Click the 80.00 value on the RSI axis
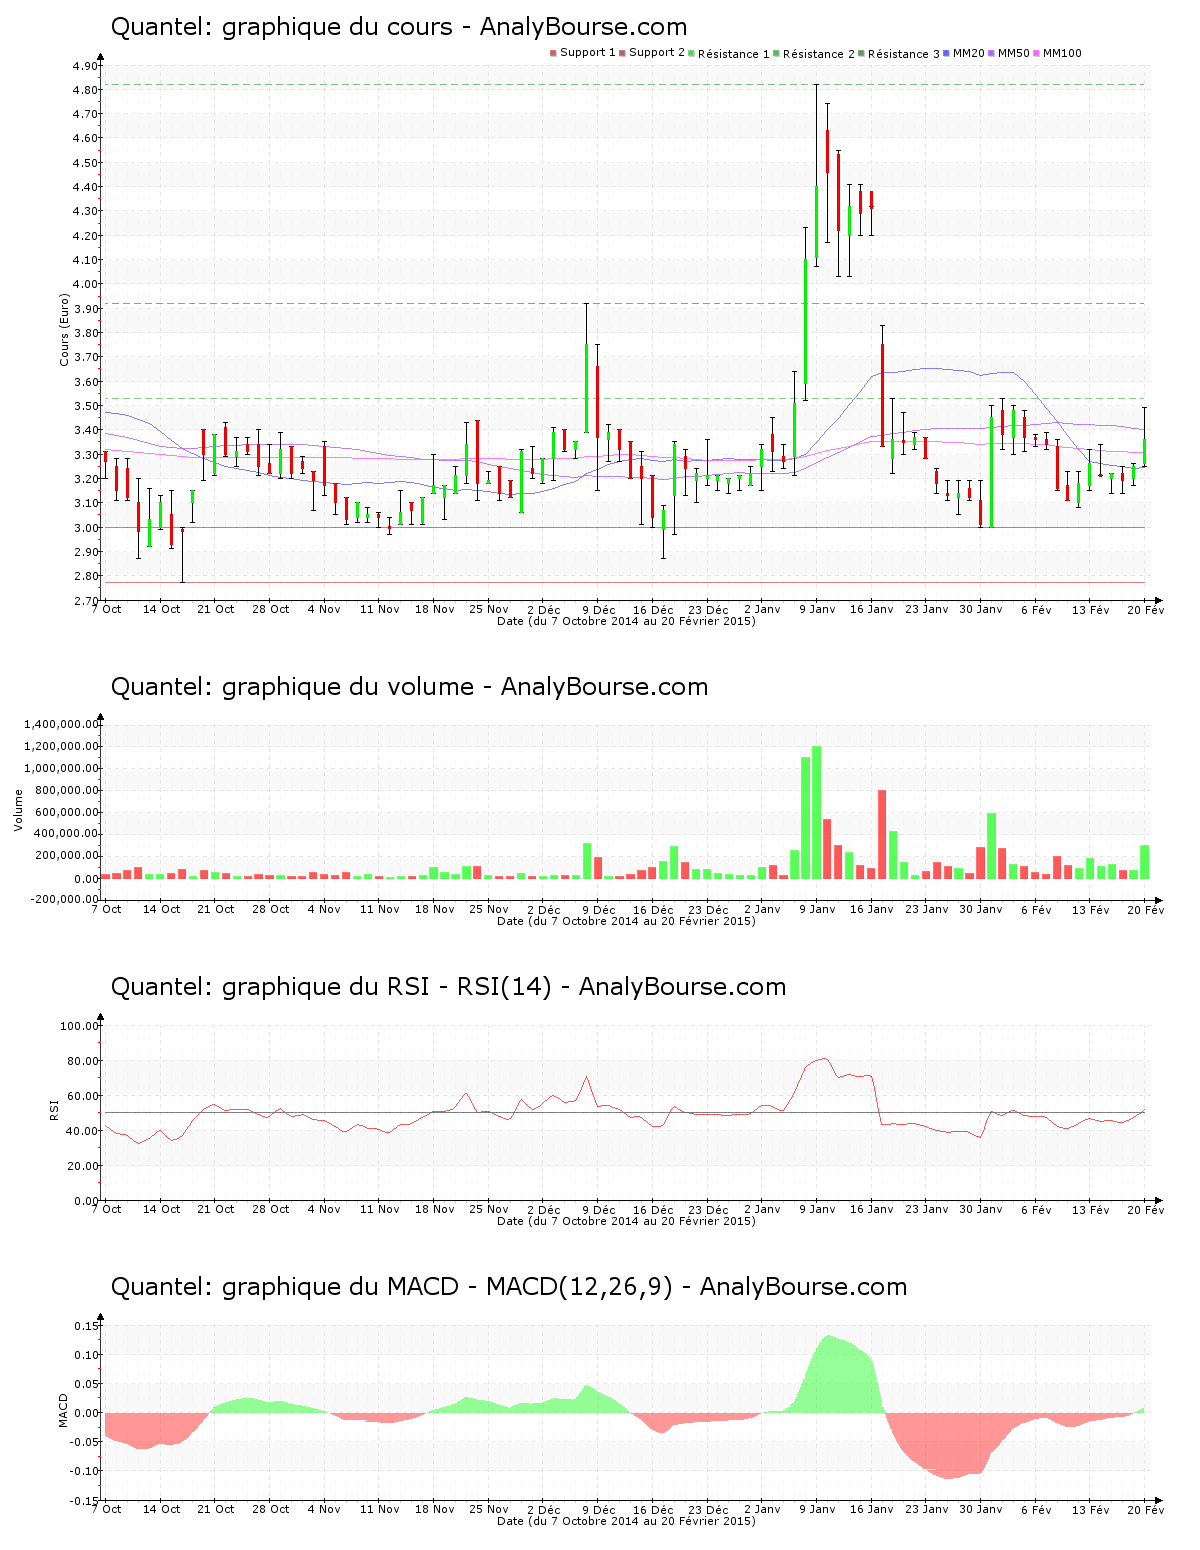Image resolution: width=1200 pixels, height=1550 pixels. point(82,1061)
